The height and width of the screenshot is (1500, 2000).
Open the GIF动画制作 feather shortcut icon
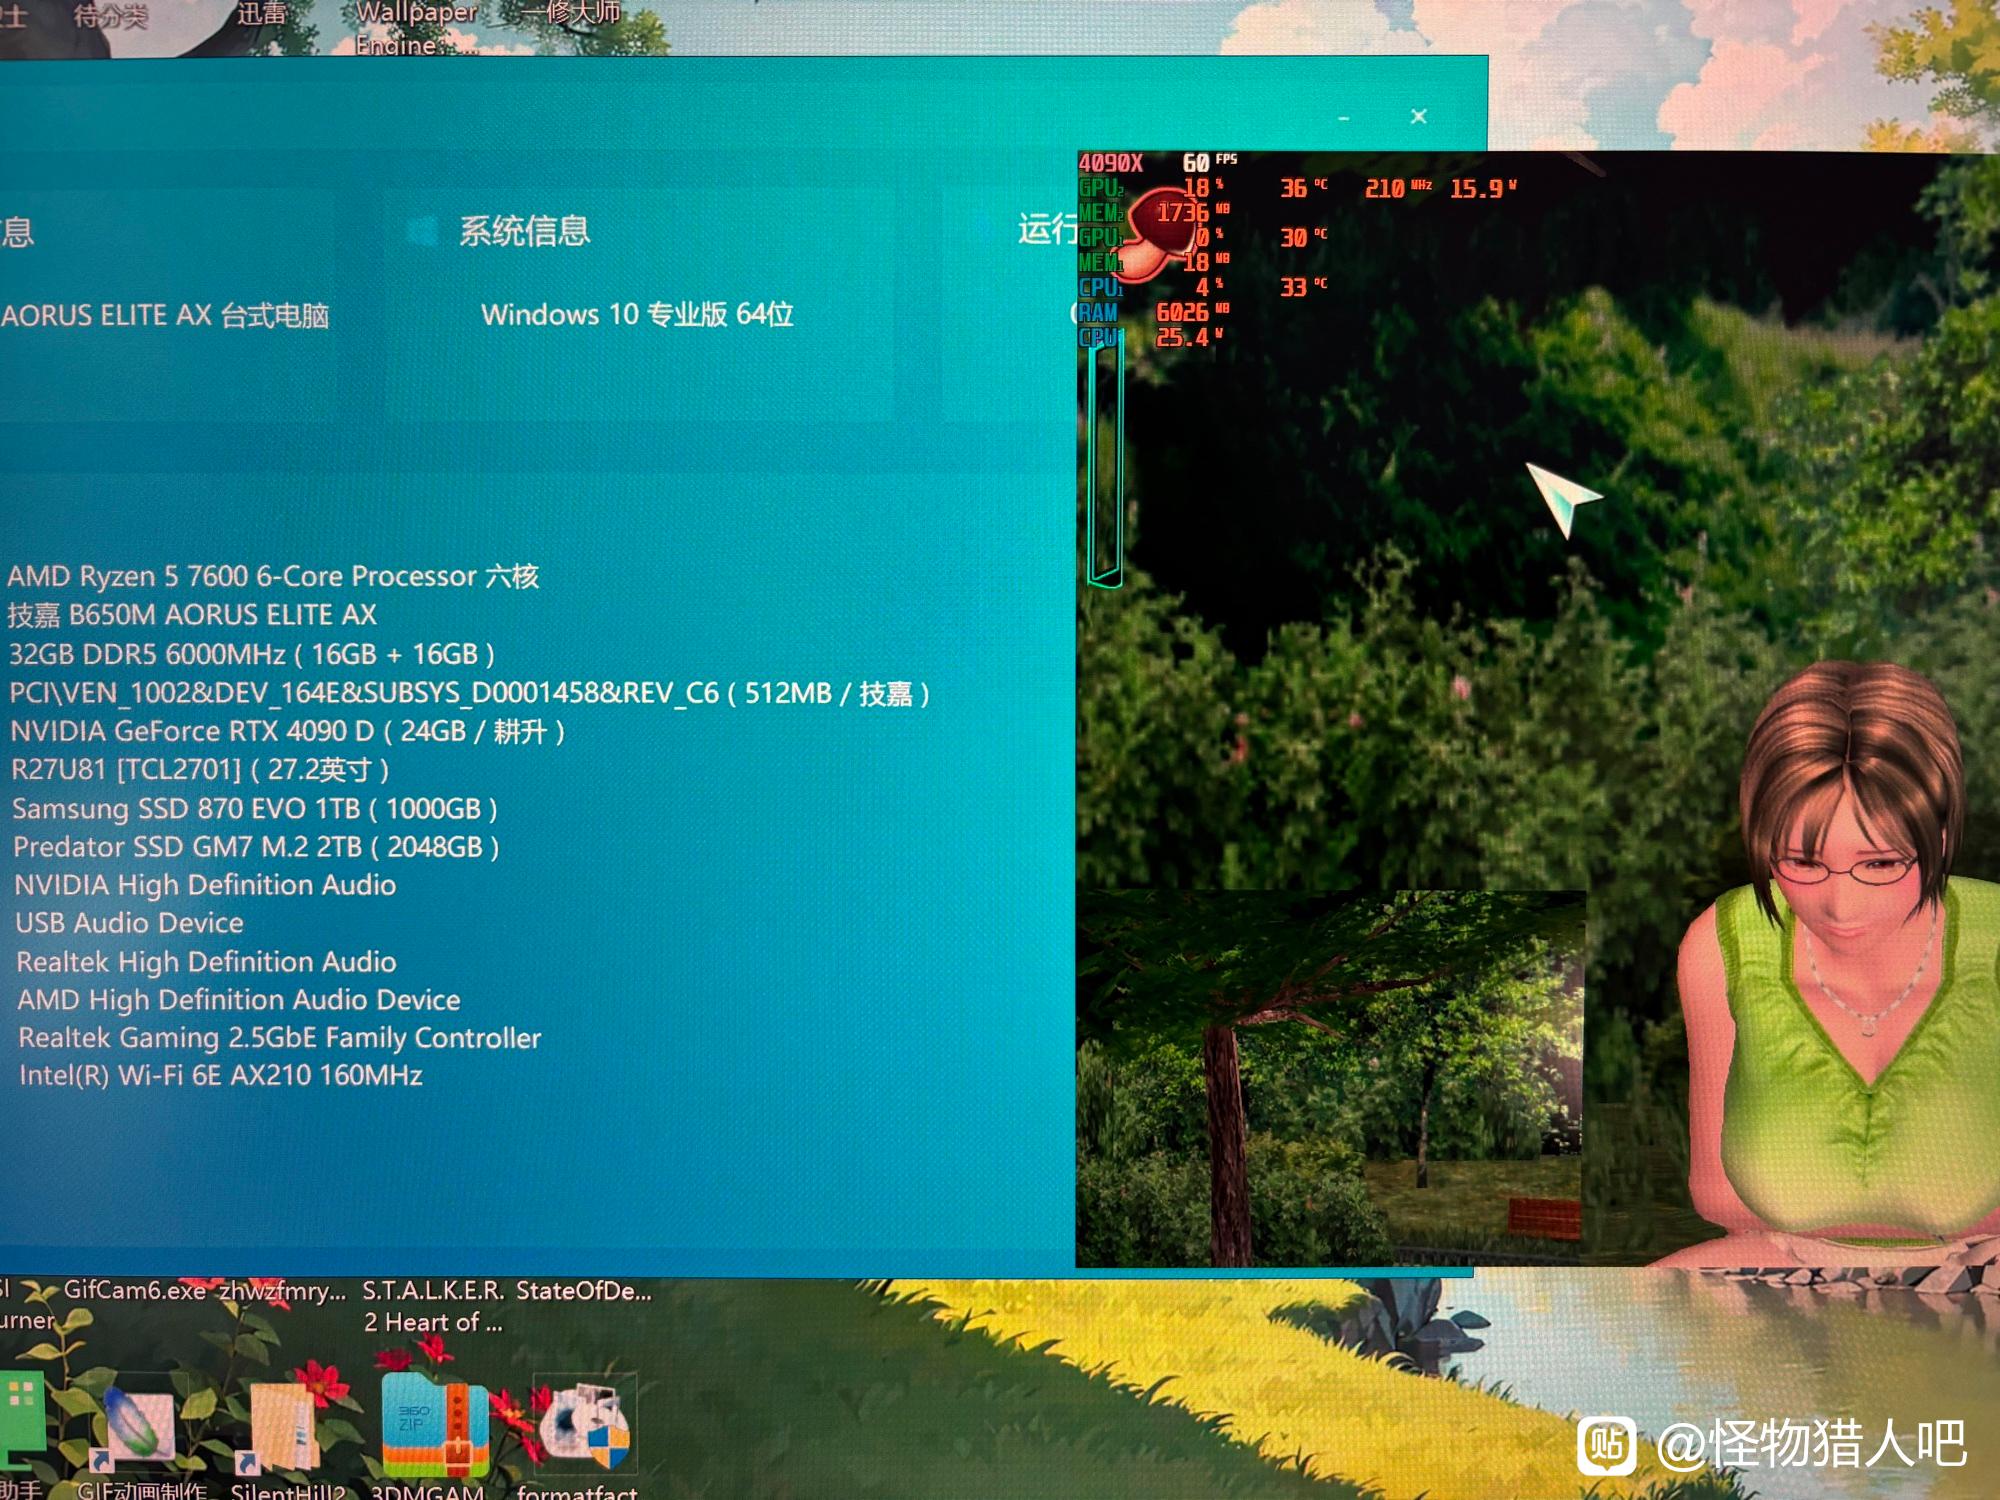point(139,1425)
